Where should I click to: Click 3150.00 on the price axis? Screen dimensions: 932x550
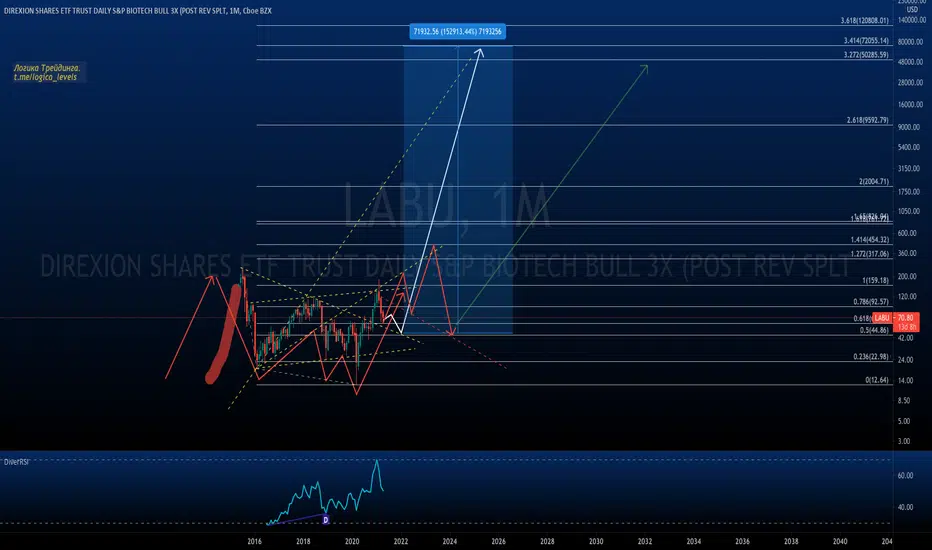909,169
